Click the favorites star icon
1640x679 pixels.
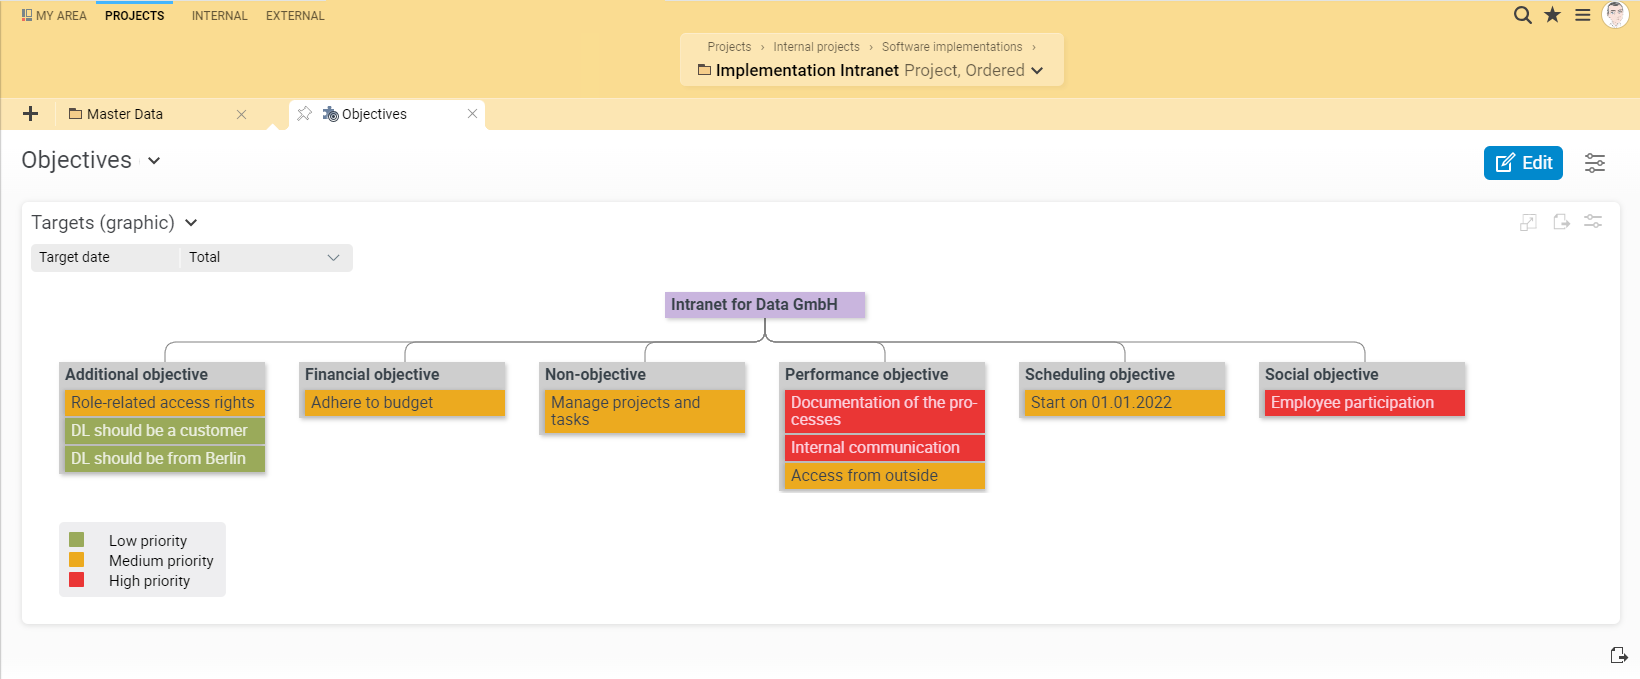point(1552,15)
